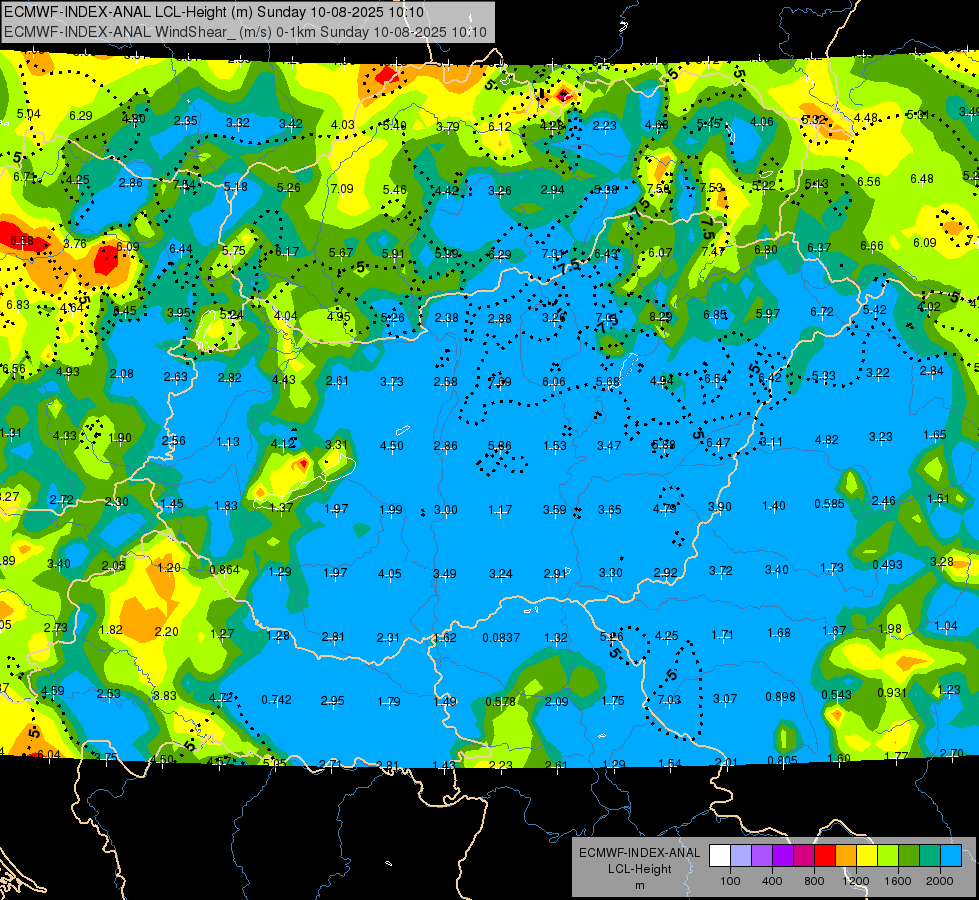Click the legend scale label 100
This screenshot has width=979, height=900.
731,881
